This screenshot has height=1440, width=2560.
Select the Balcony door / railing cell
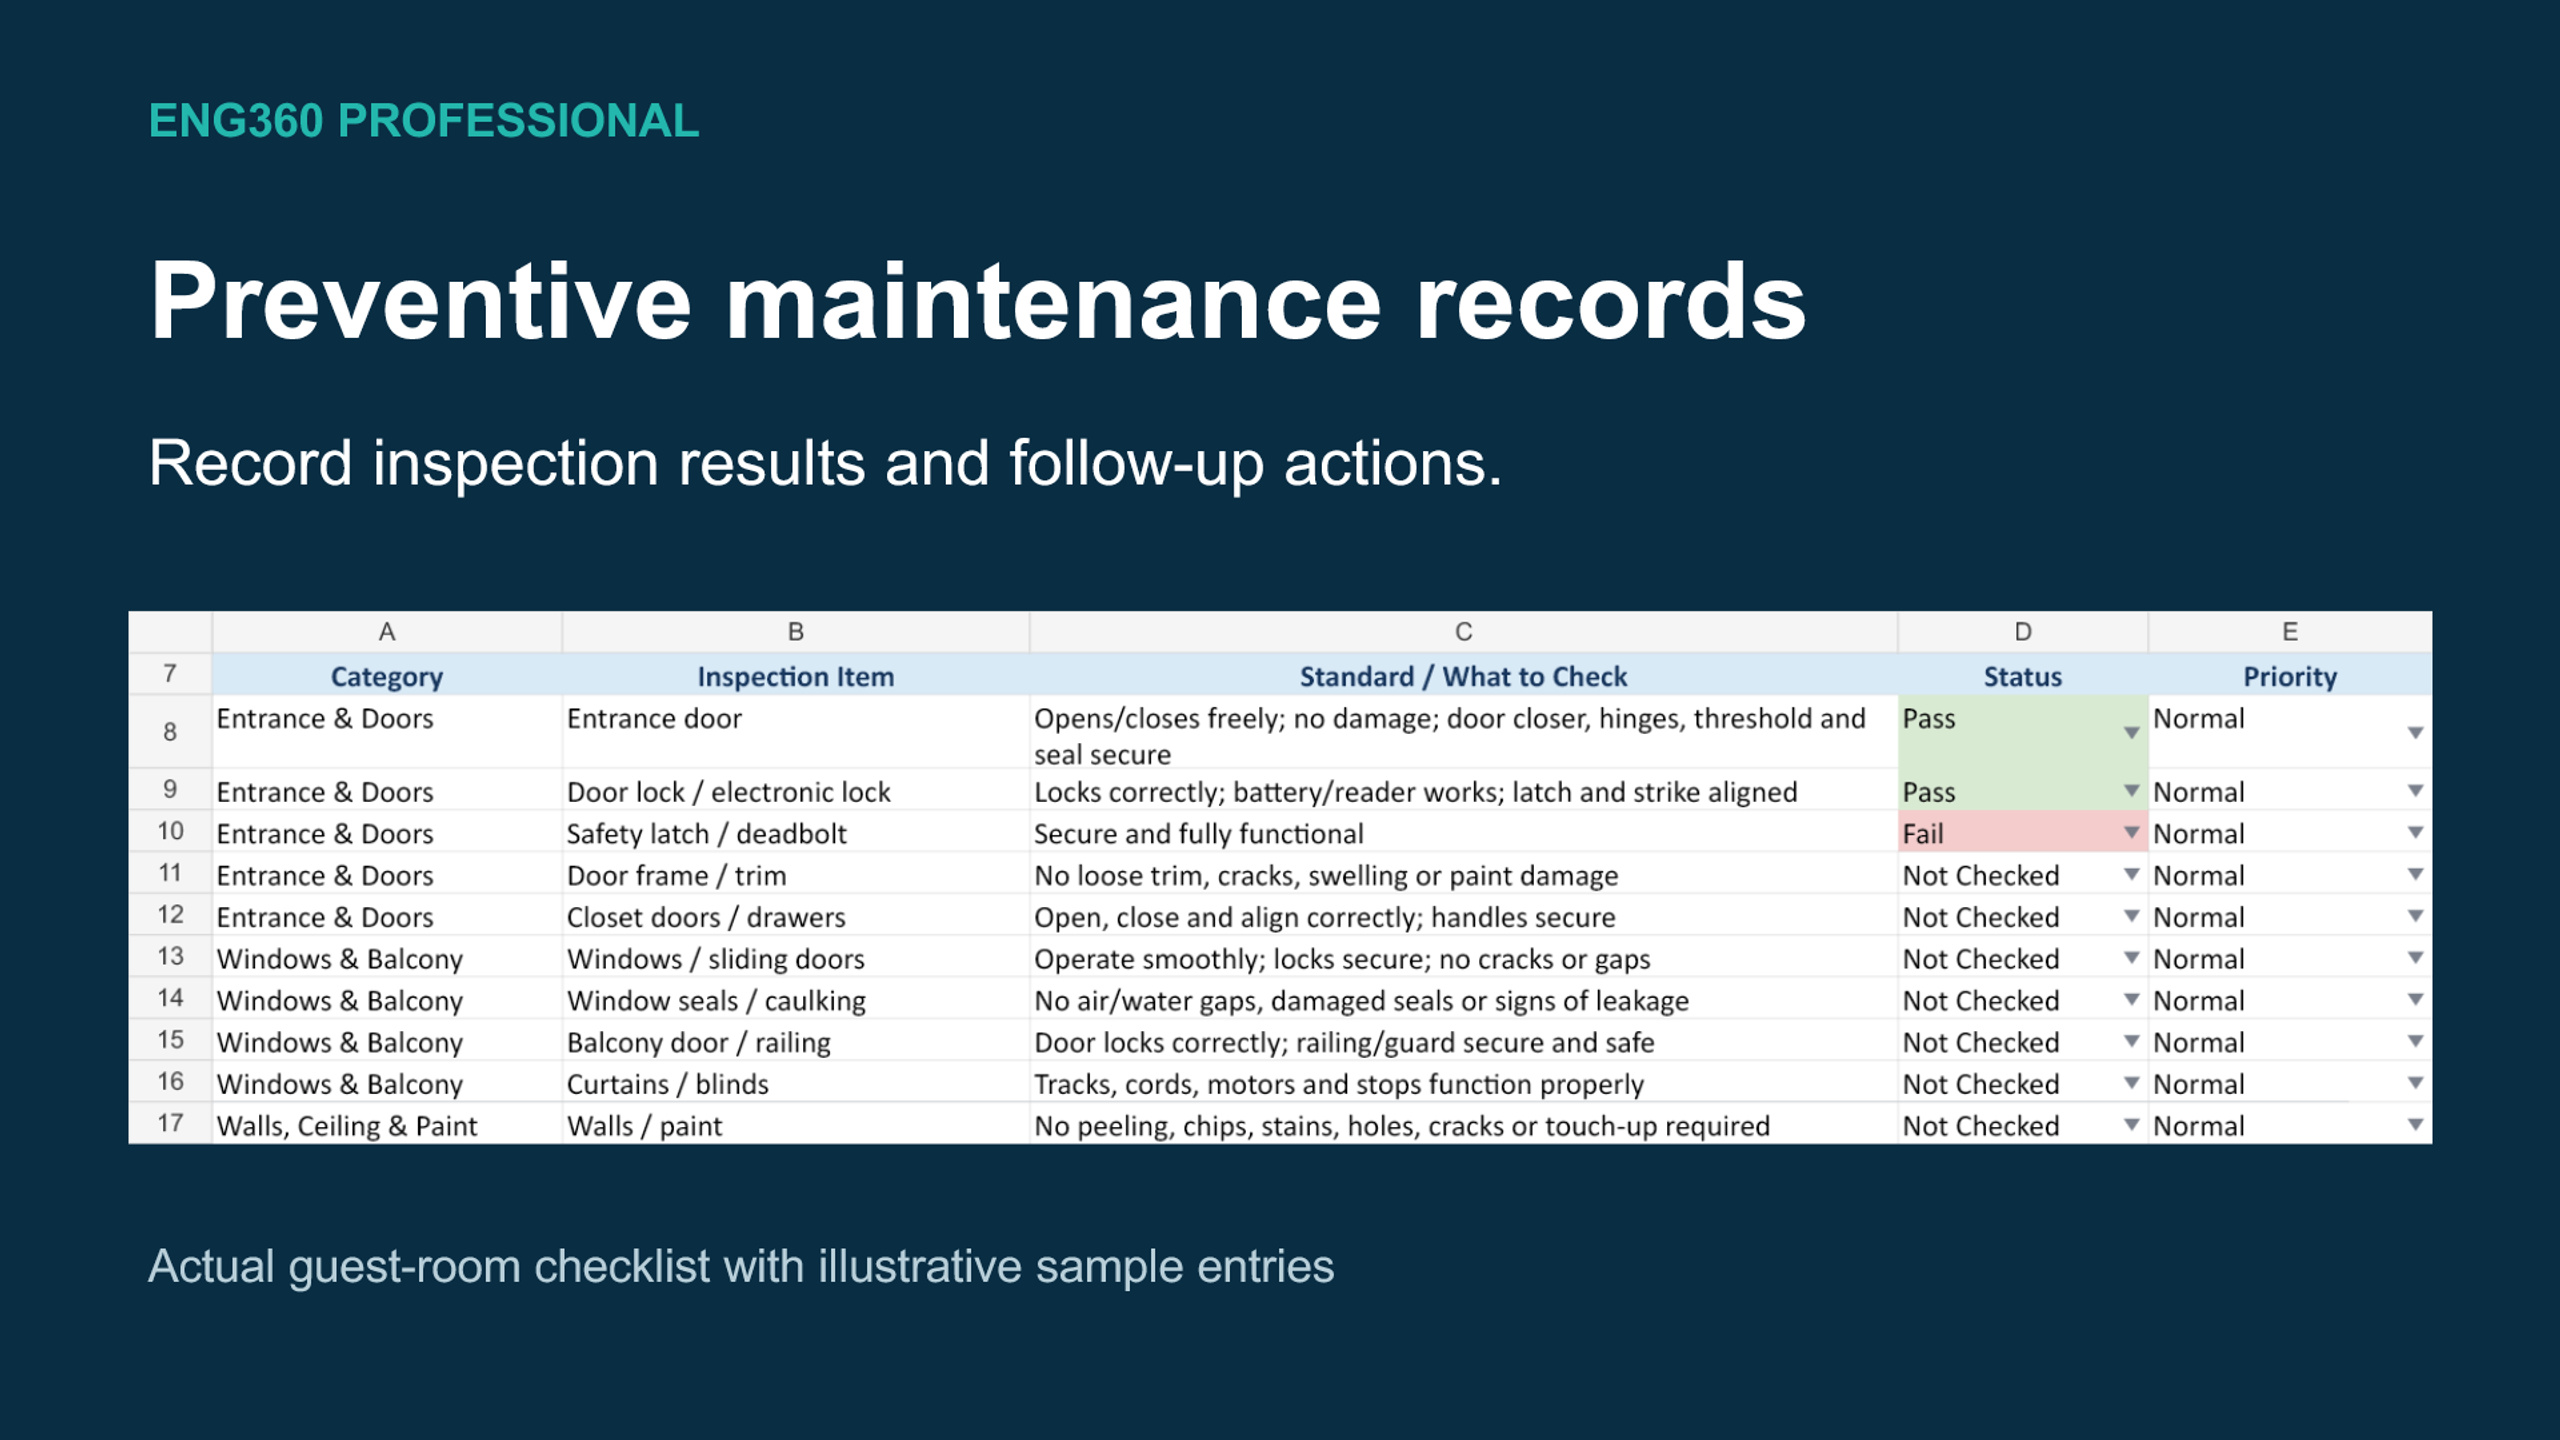point(796,1041)
